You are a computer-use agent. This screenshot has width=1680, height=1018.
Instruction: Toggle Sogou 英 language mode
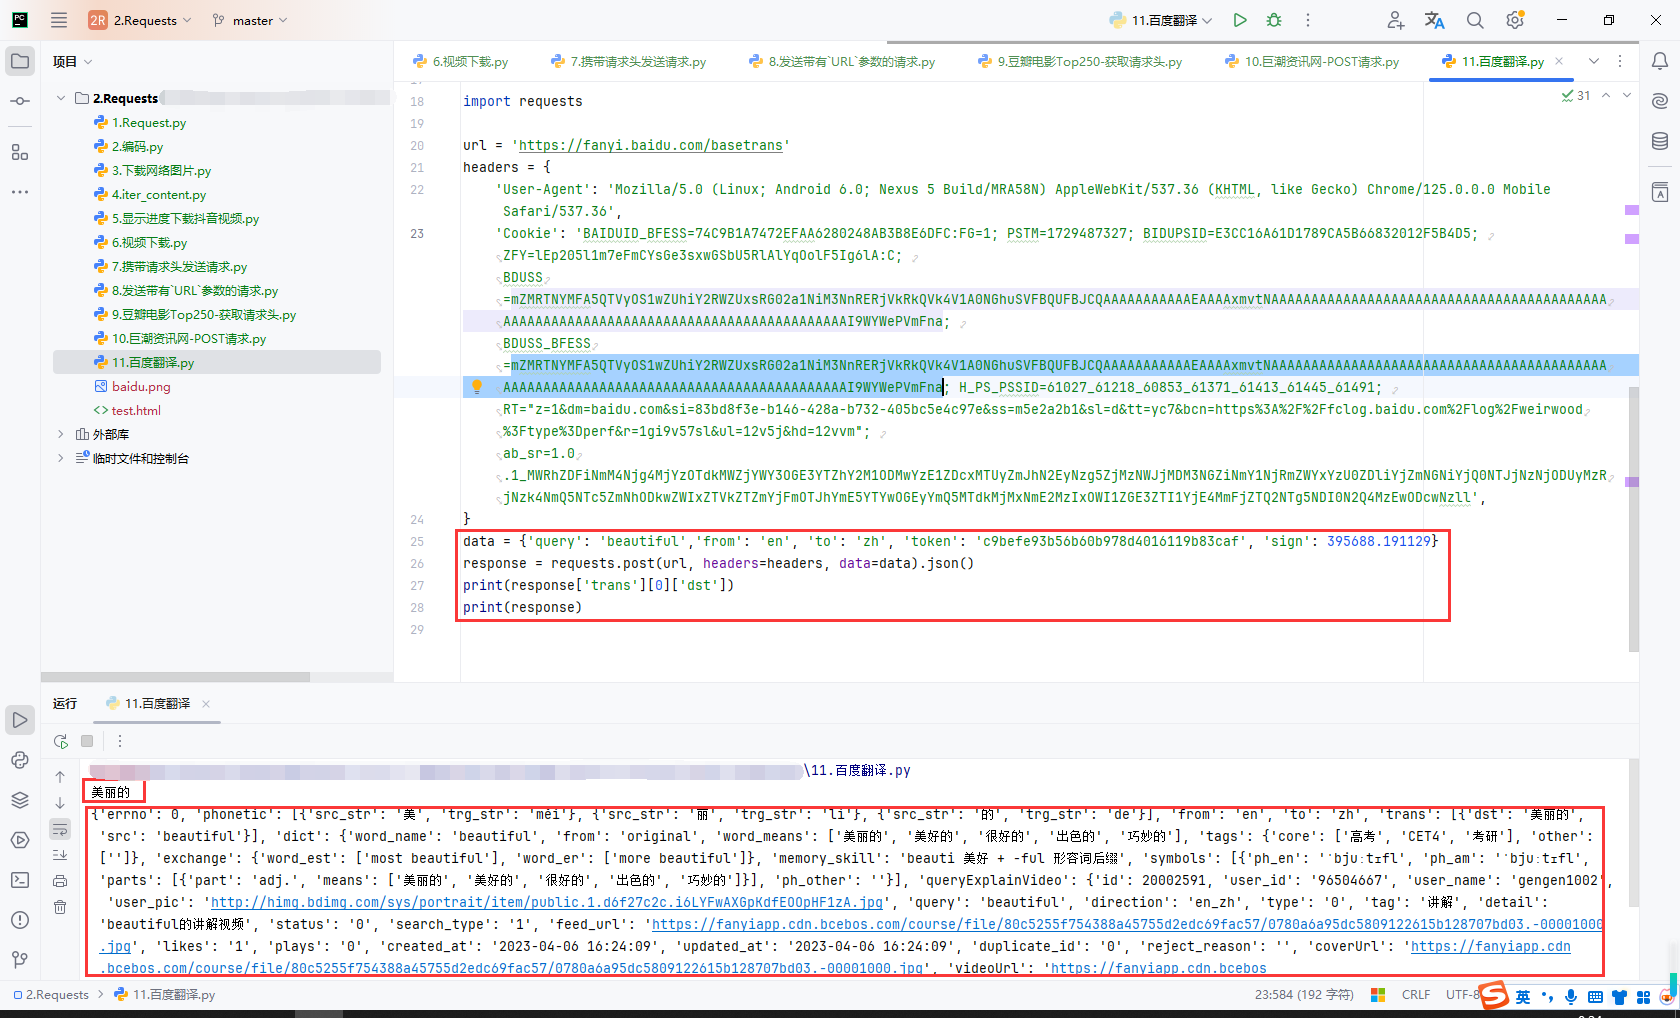click(1522, 996)
